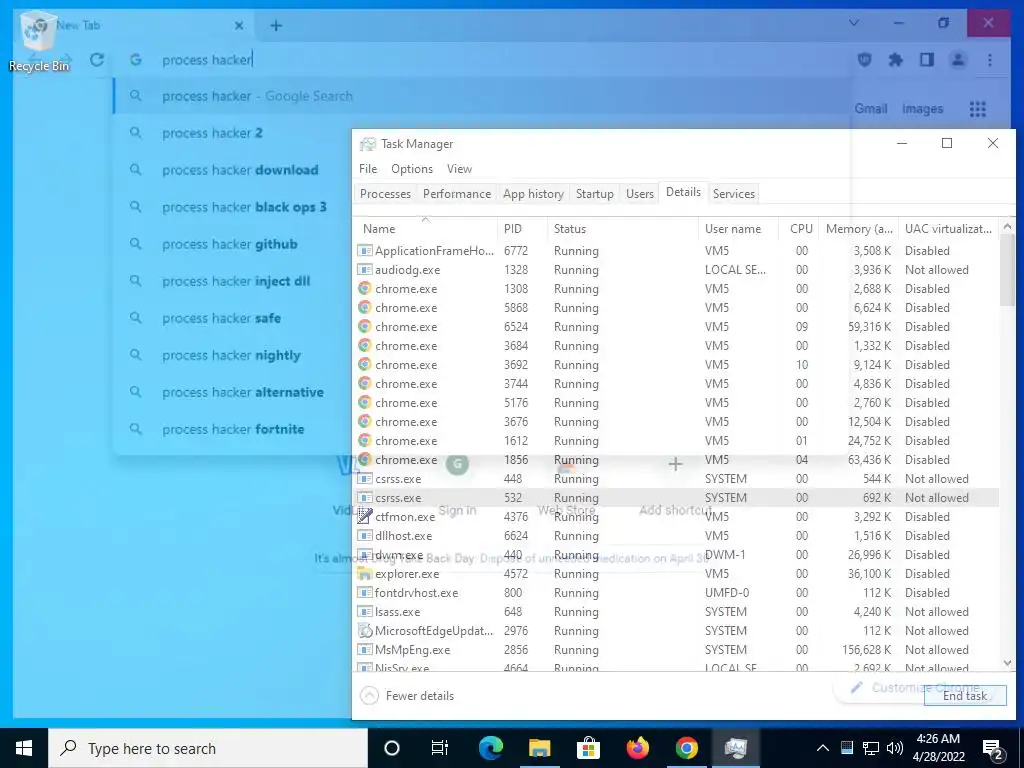1024x768 pixels.
Task: Click Type here to search box
Action: (208, 748)
